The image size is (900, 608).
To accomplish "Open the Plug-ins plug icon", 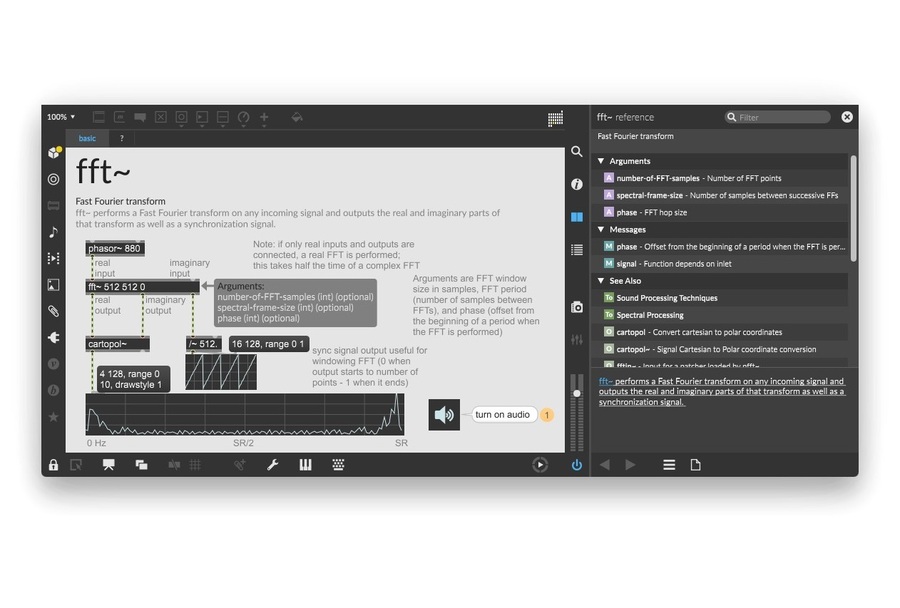I will (53, 338).
